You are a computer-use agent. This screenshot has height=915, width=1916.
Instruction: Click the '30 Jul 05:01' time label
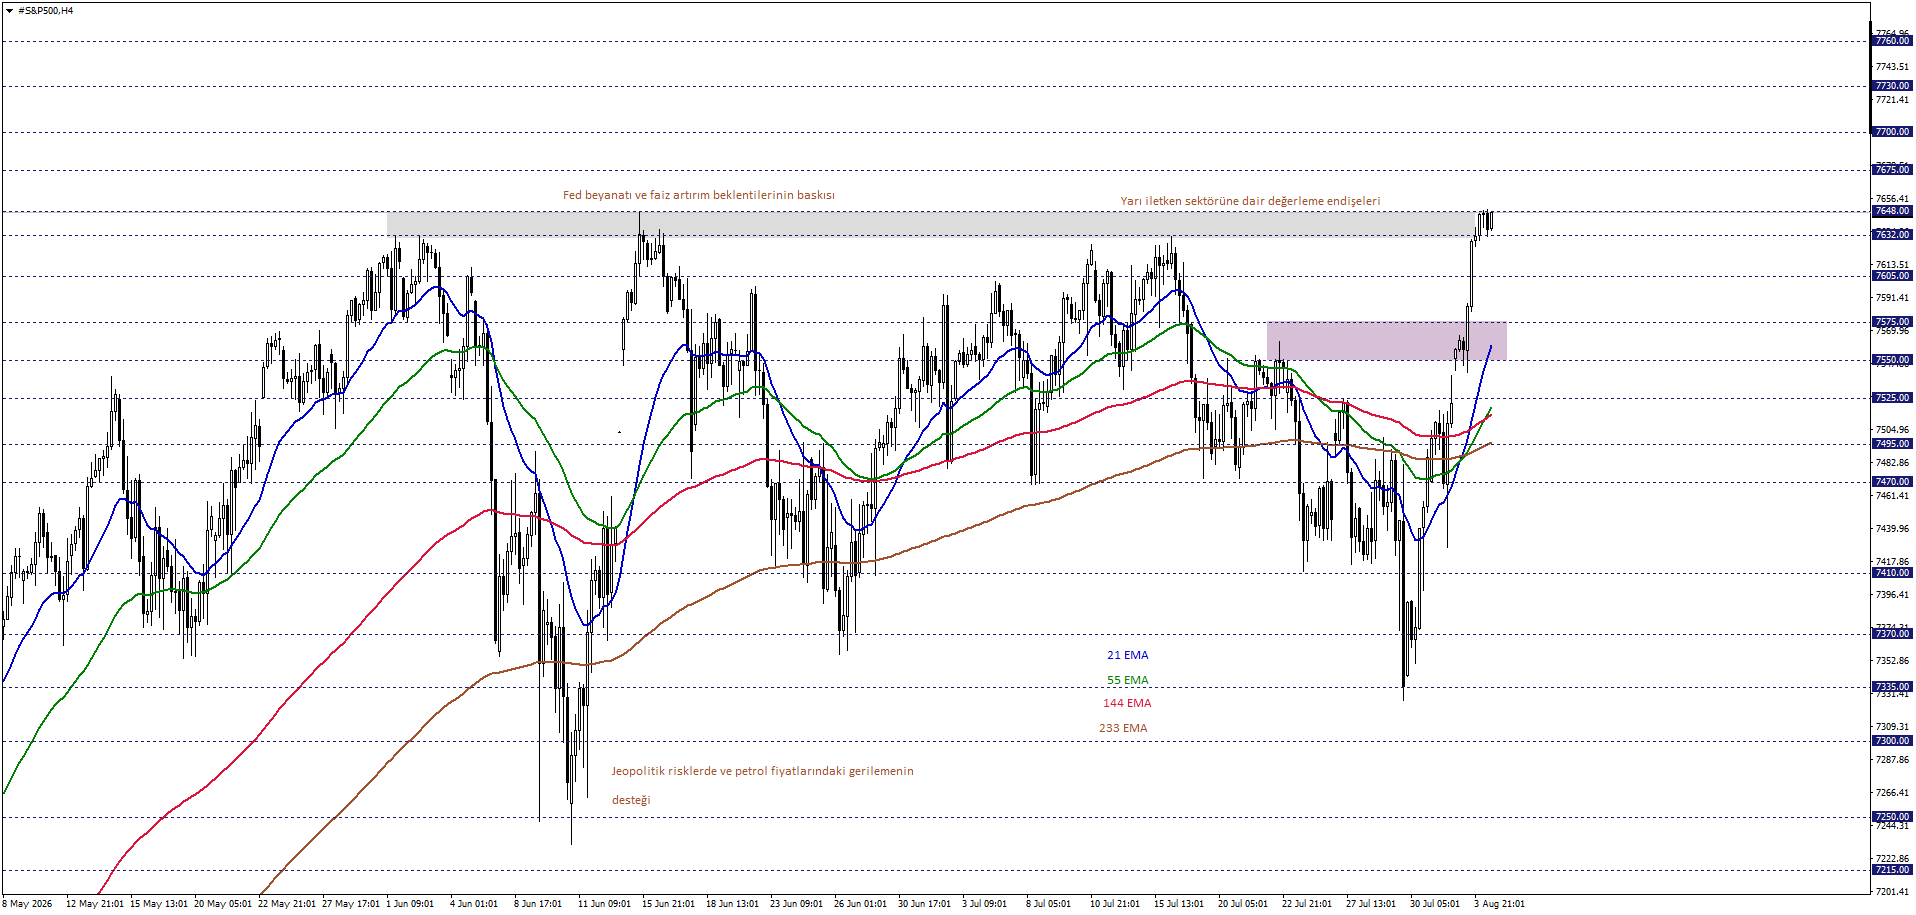pyautogui.click(x=1435, y=904)
